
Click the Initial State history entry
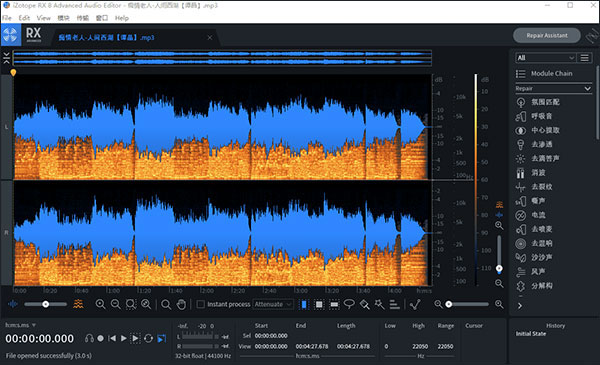[530, 334]
